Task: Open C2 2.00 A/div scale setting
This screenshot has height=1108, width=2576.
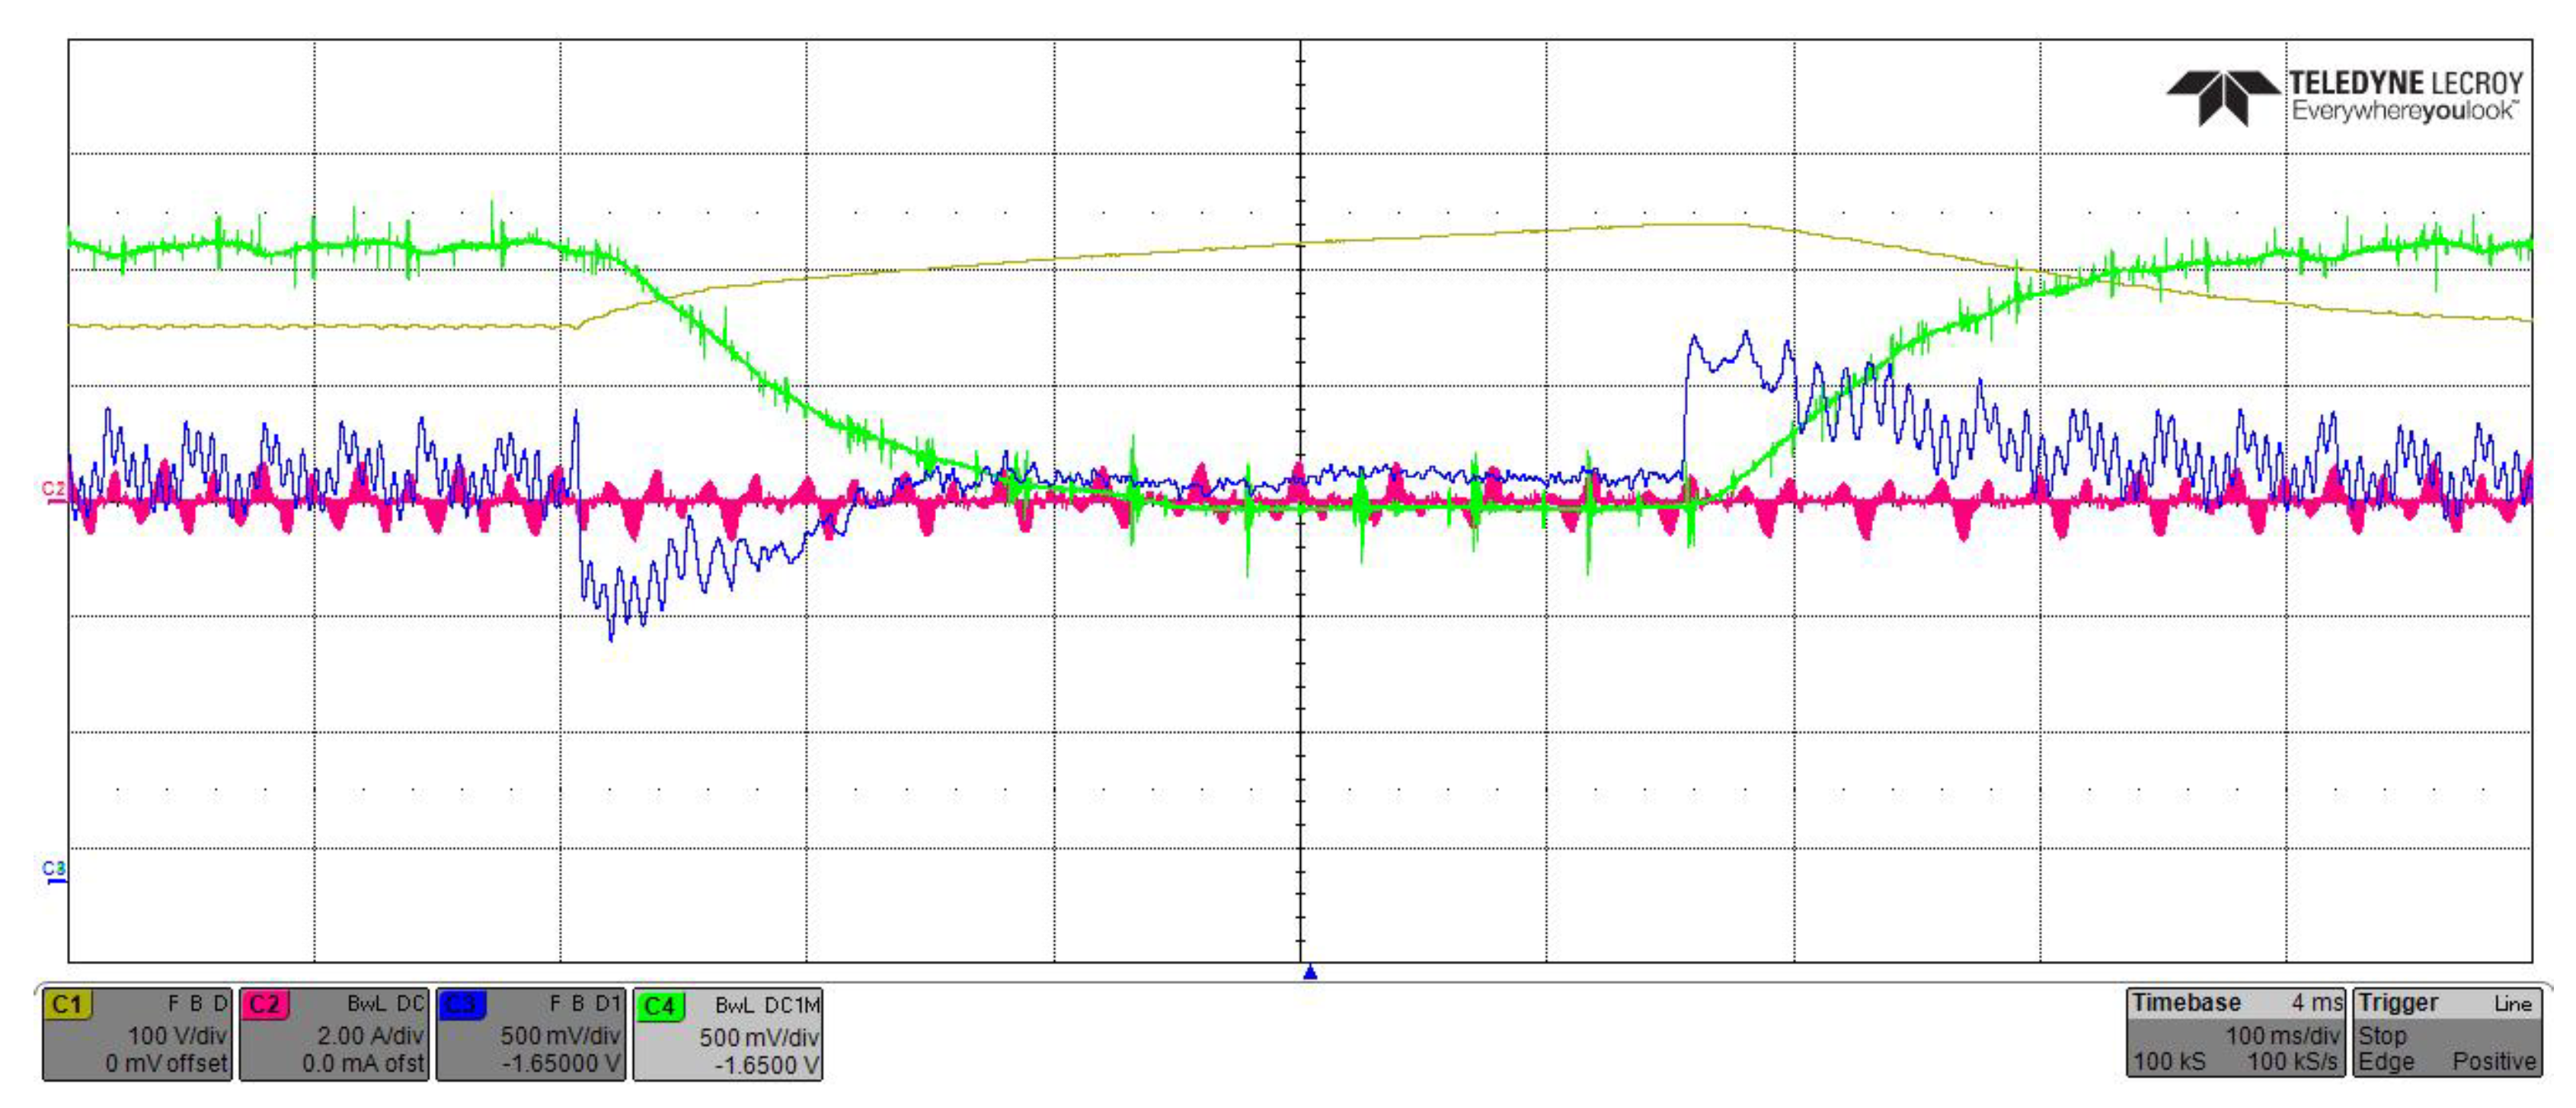Action: 370,1035
